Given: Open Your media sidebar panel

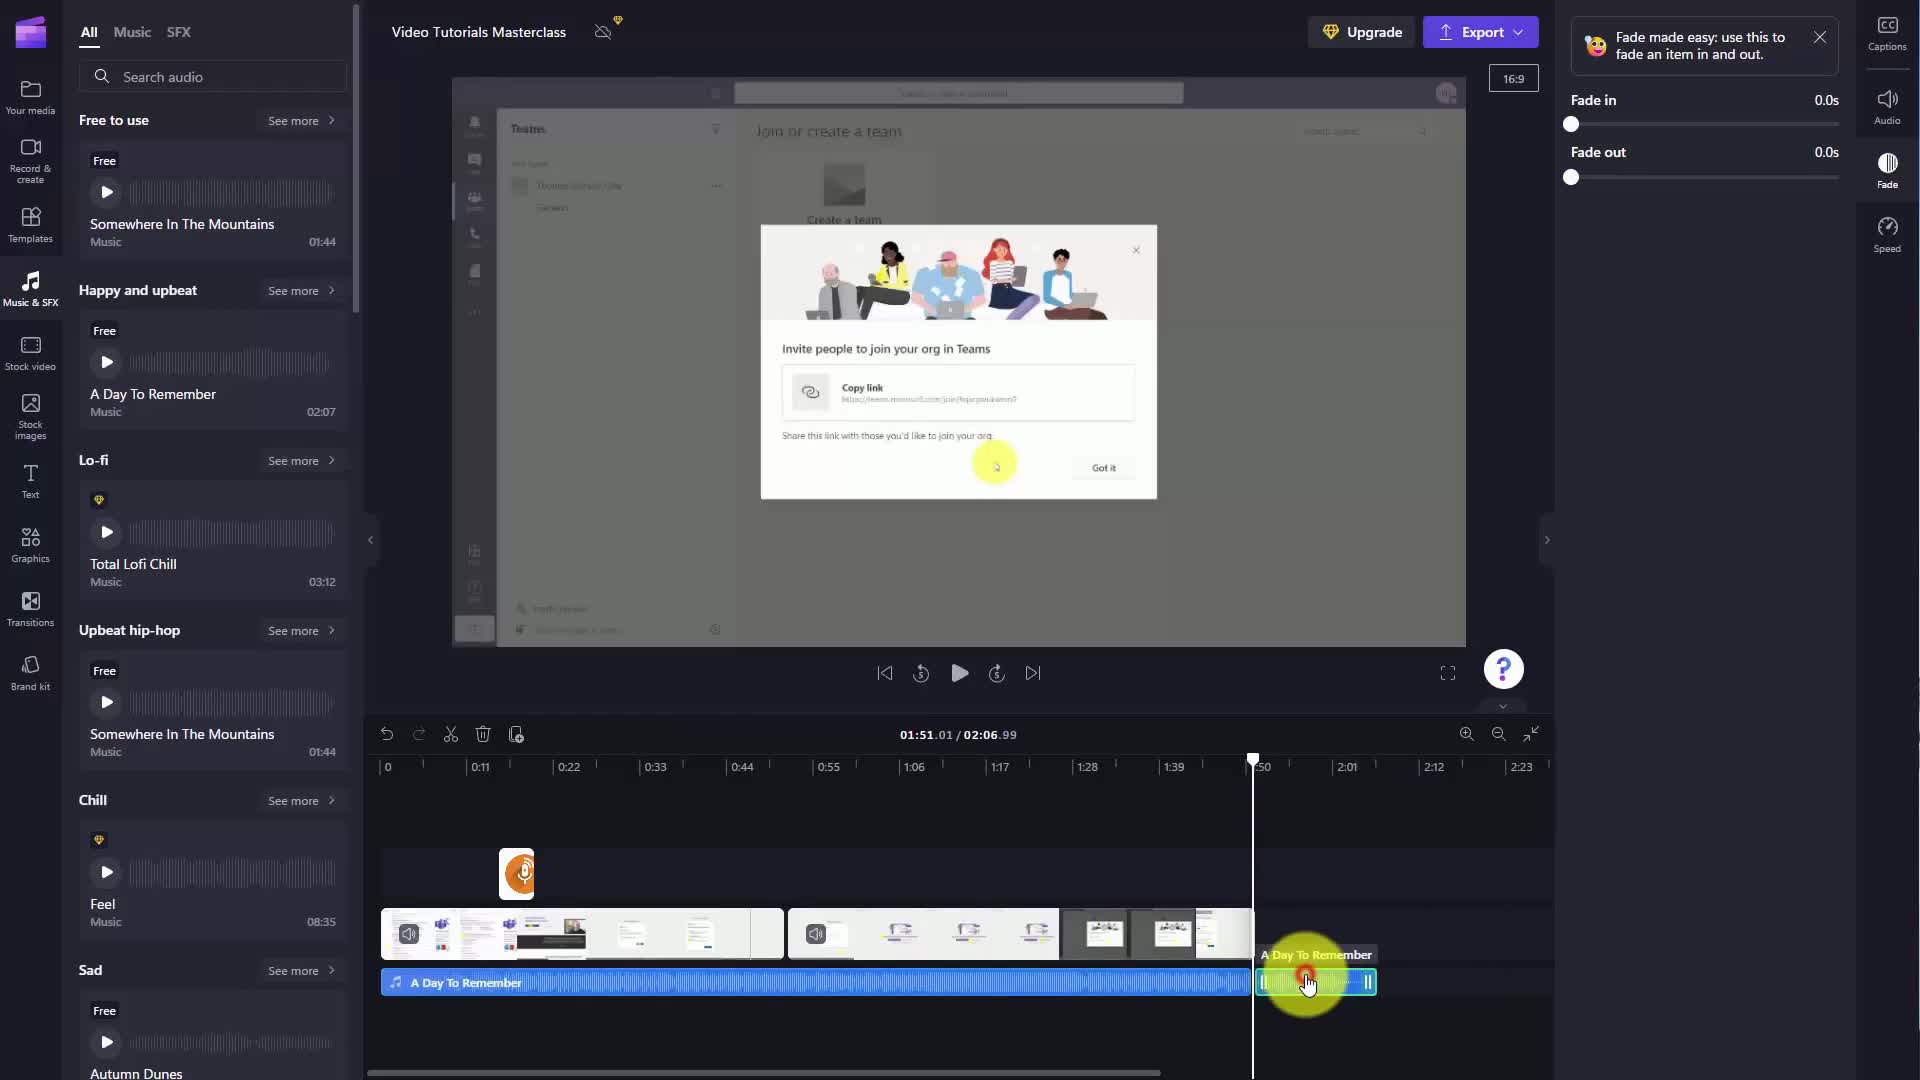Looking at the screenshot, I should pos(30,97).
